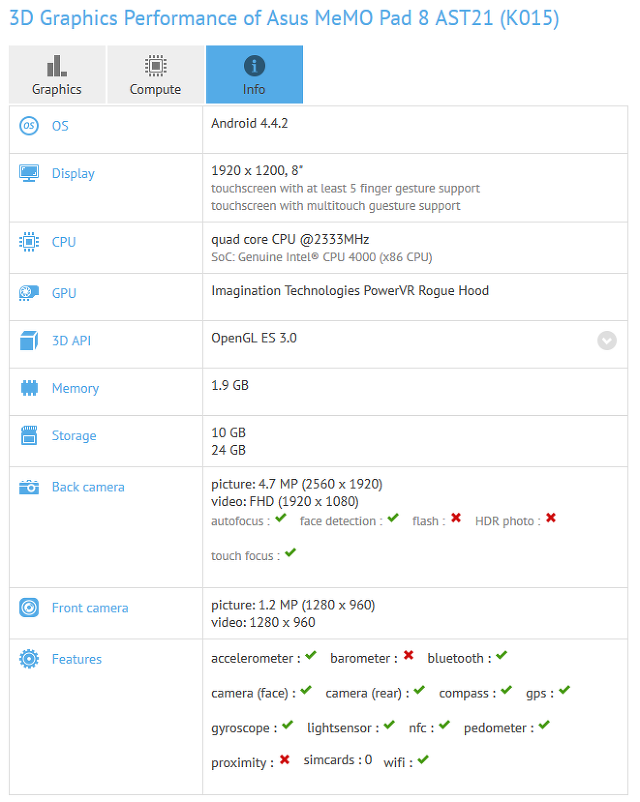Click the 24 GB storage value
Image resolution: width=640 pixels, height=802 pixels.
click(x=228, y=450)
